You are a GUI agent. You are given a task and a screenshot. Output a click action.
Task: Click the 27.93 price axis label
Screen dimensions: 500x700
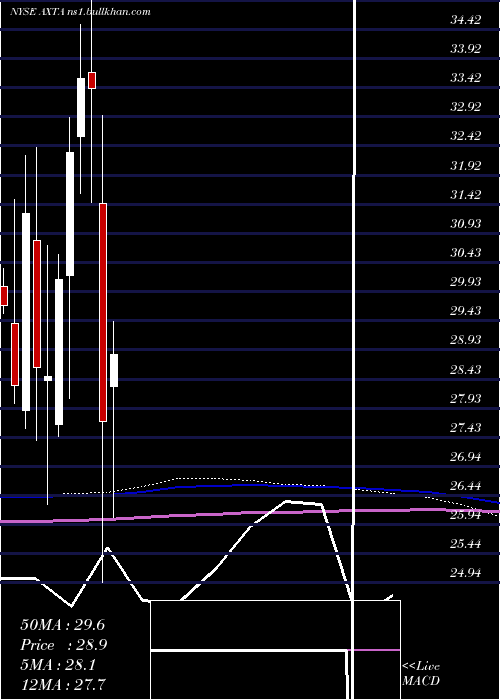tap(466, 399)
